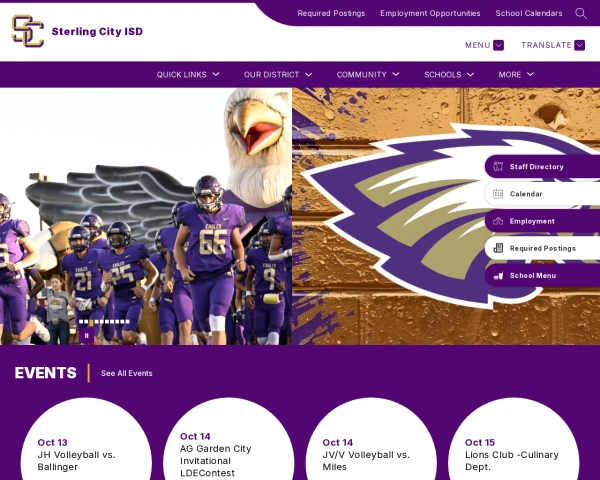600x480 pixels.
Task: Toggle the MENU dropdown arrow
Action: [x=498, y=45]
